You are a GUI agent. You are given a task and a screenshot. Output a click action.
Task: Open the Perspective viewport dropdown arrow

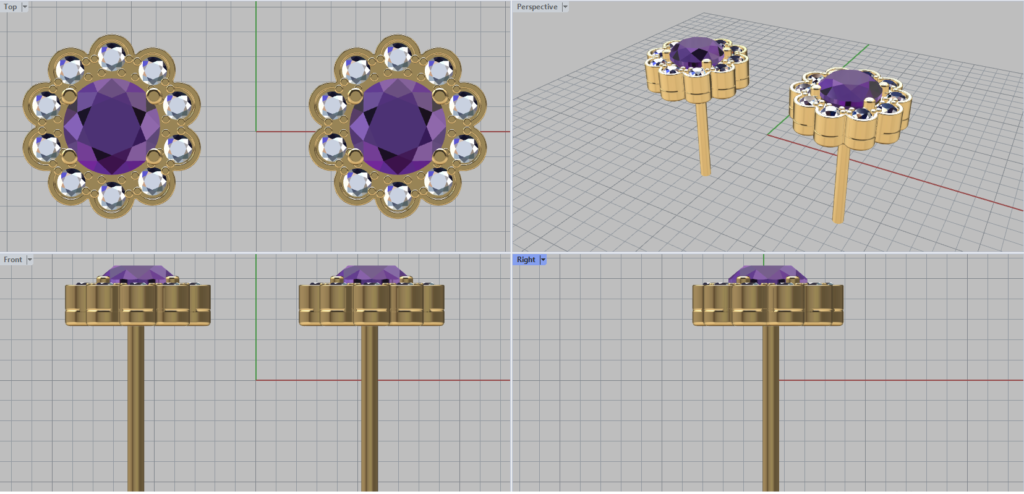click(x=565, y=7)
